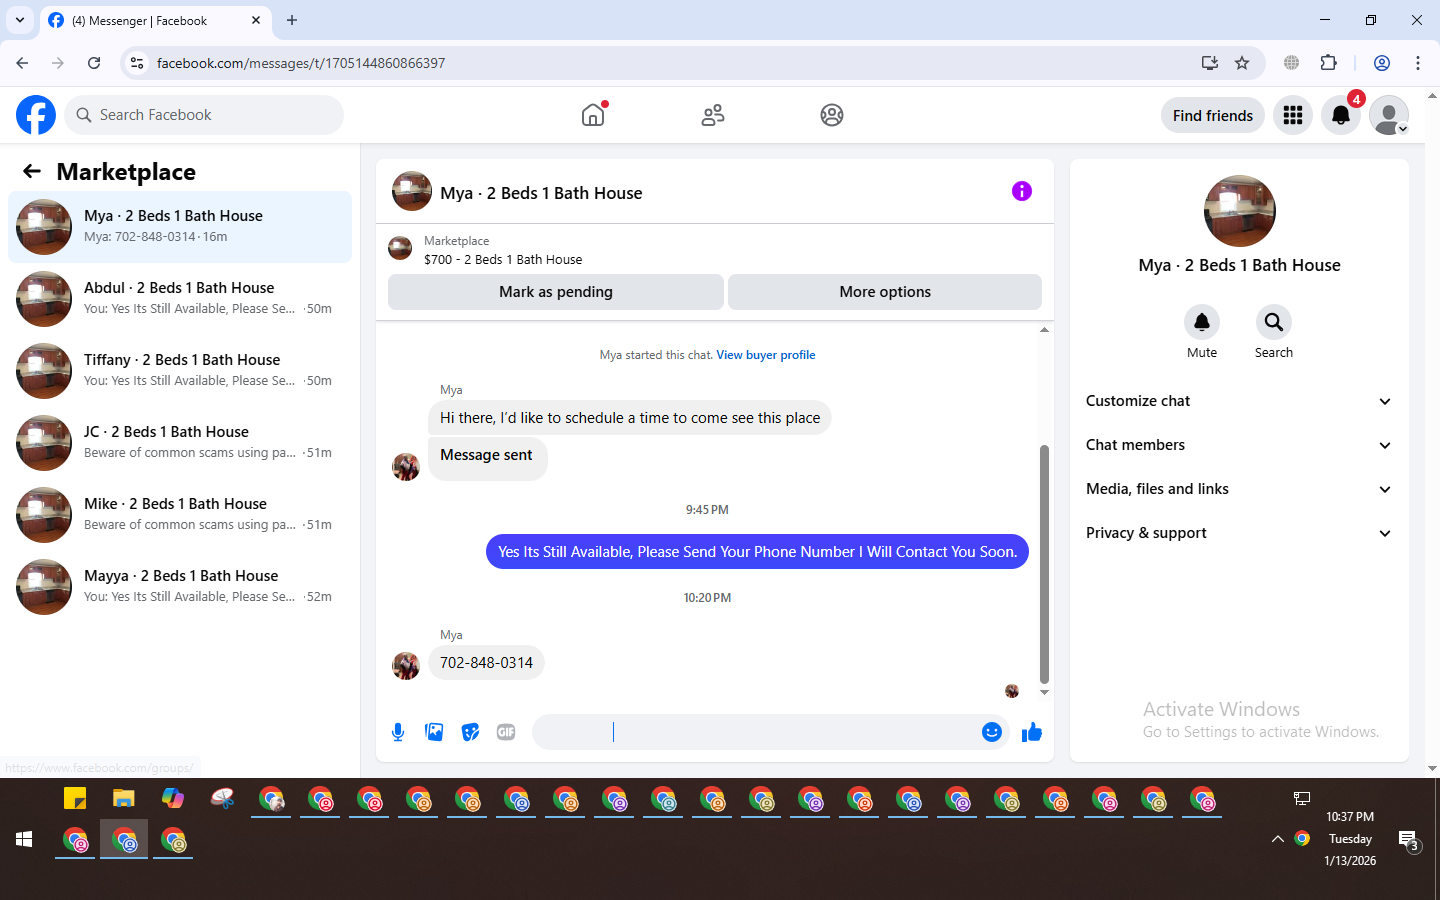Open the Windows notification center

(1409, 840)
